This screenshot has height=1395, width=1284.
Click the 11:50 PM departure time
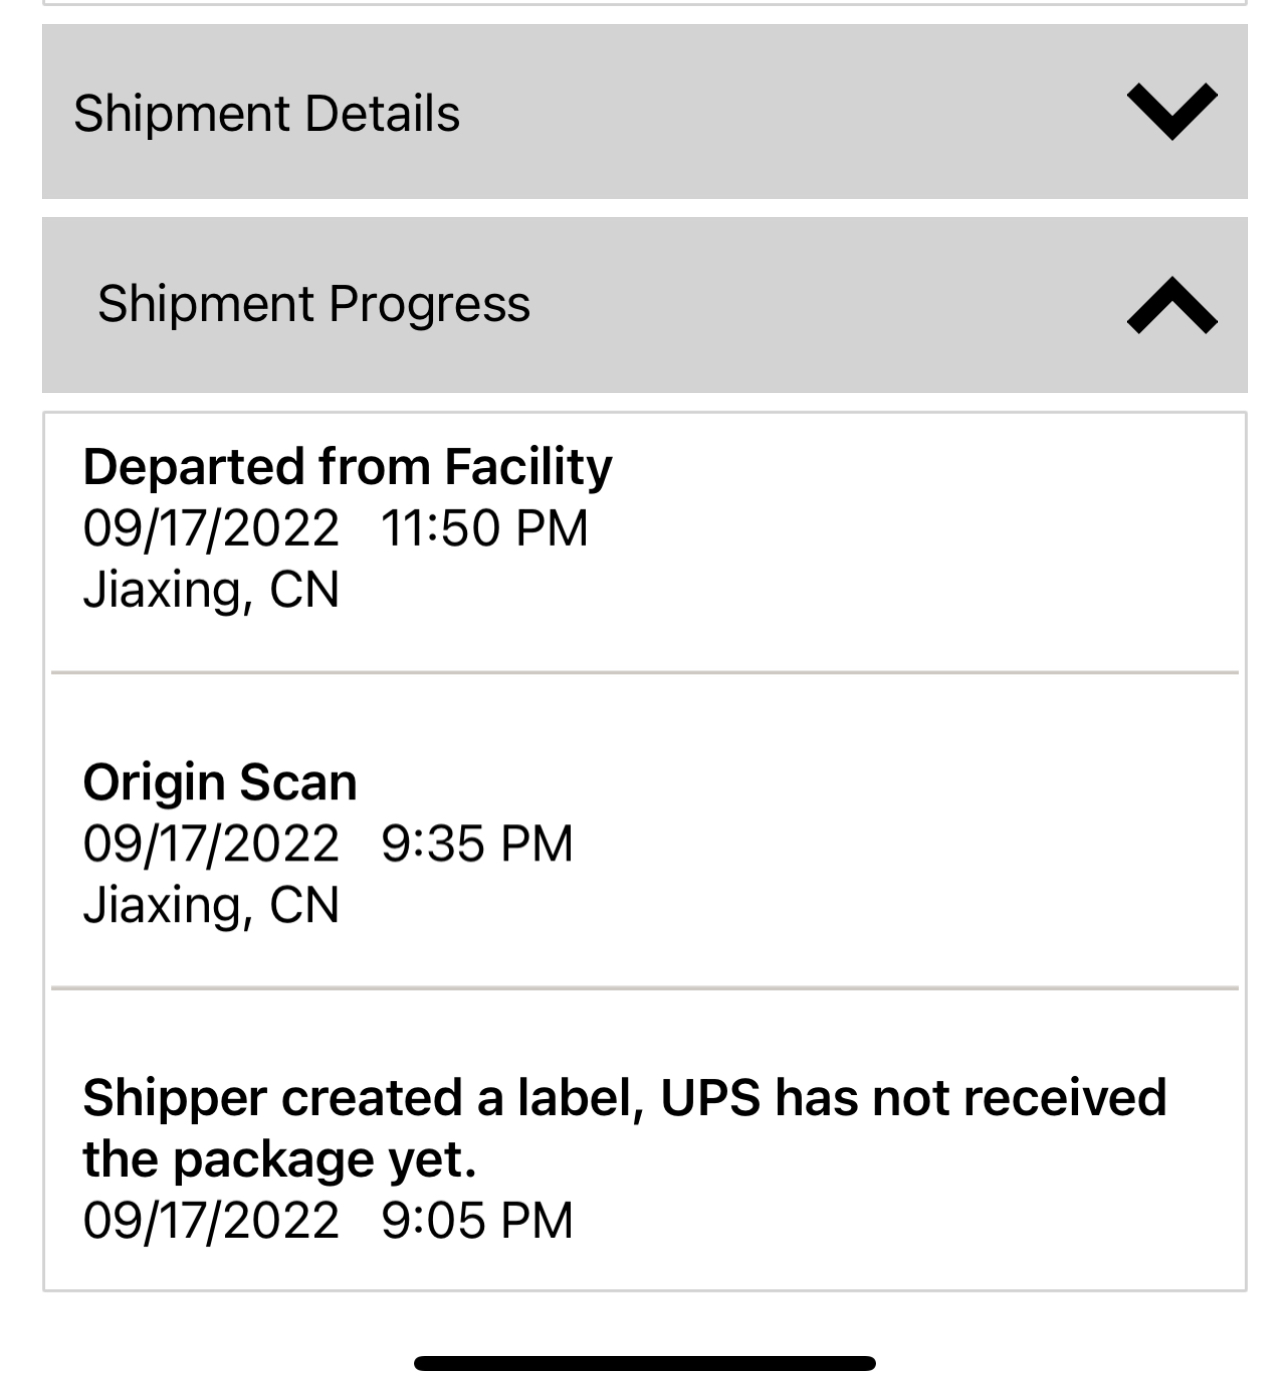[484, 528]
